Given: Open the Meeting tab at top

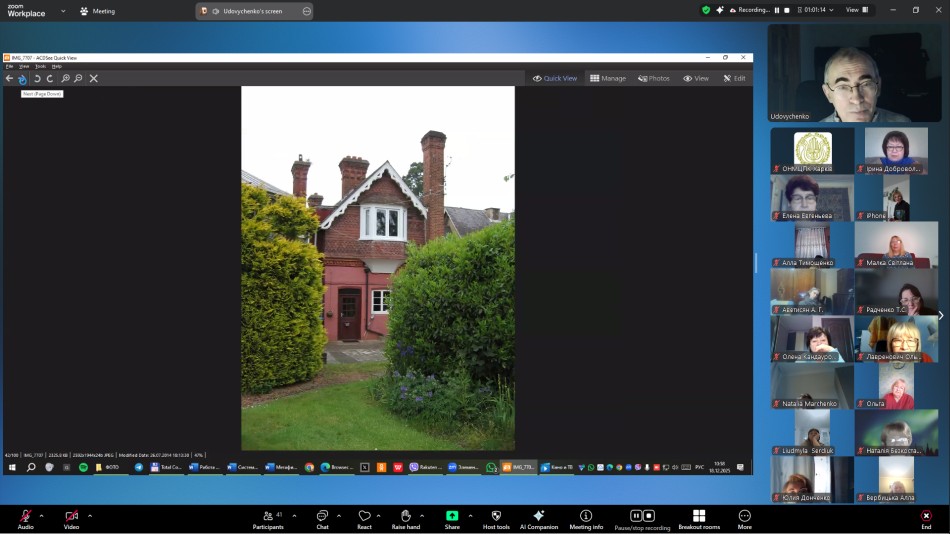Looking at the screenshot, I should pyautogui.click(x=98, y=11).
